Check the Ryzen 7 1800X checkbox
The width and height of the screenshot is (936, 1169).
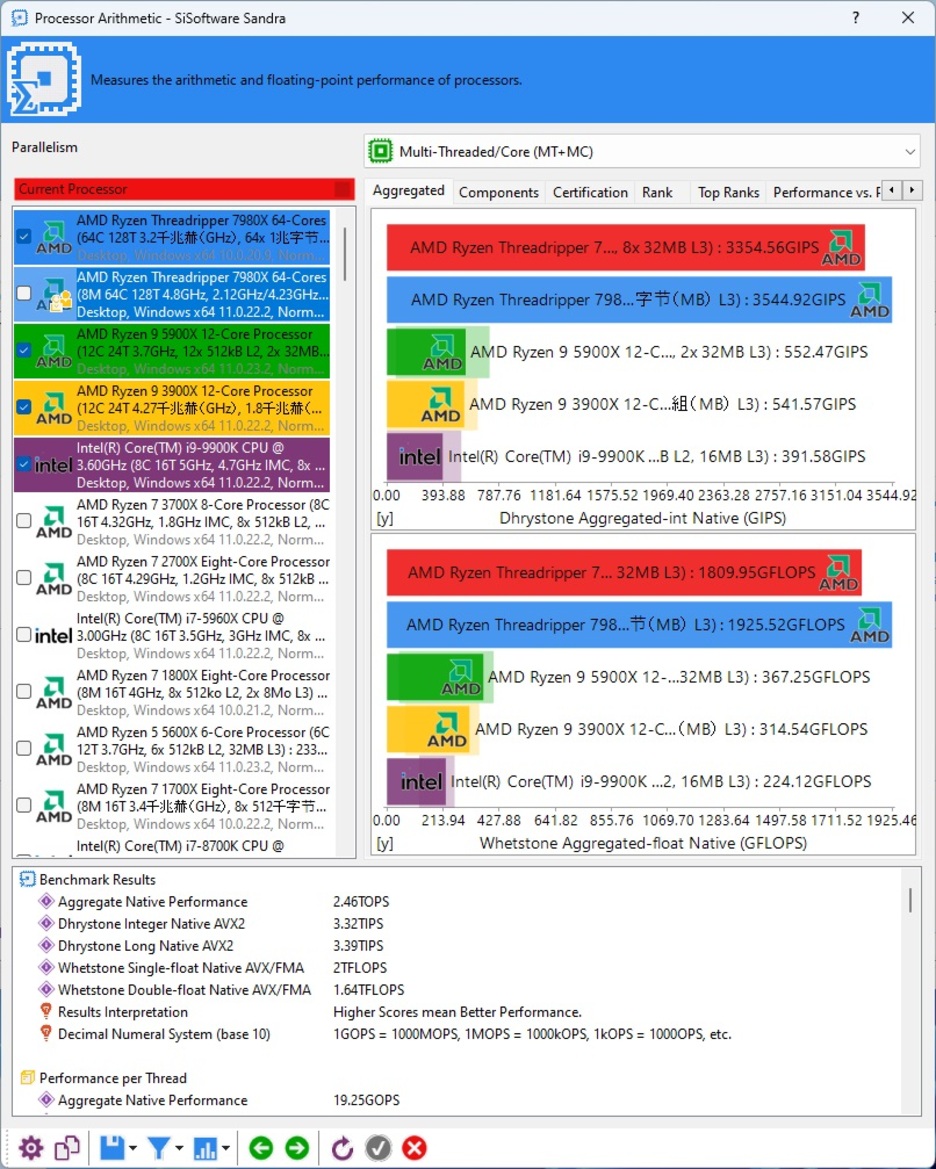pos(24,692)
